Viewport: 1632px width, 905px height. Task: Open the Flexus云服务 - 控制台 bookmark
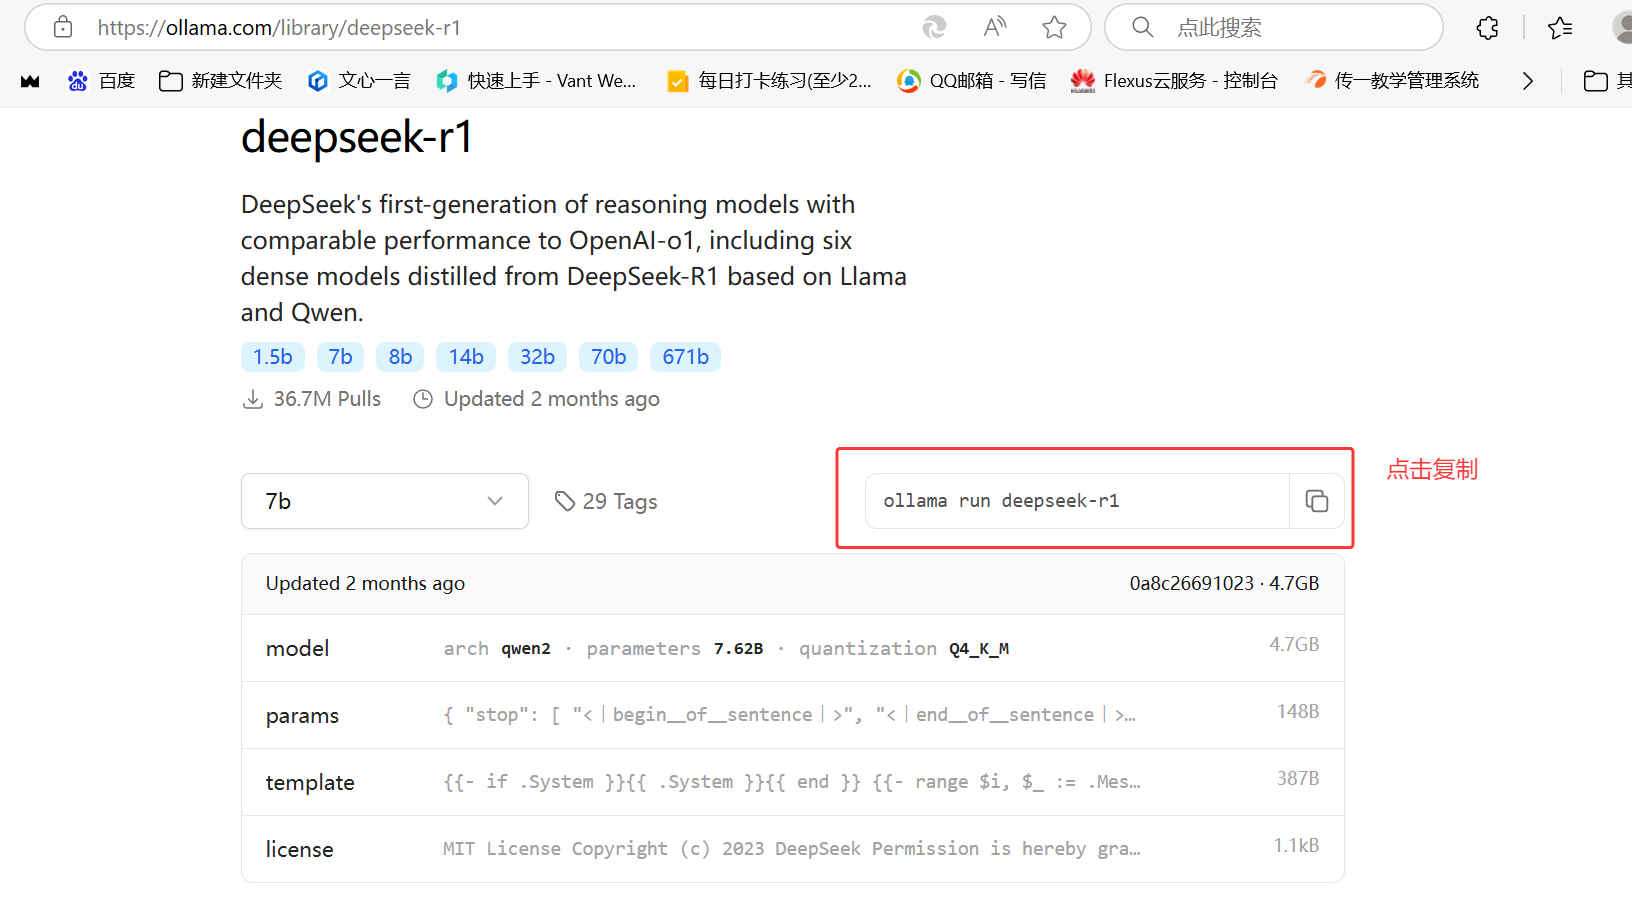click(1174, 81)
